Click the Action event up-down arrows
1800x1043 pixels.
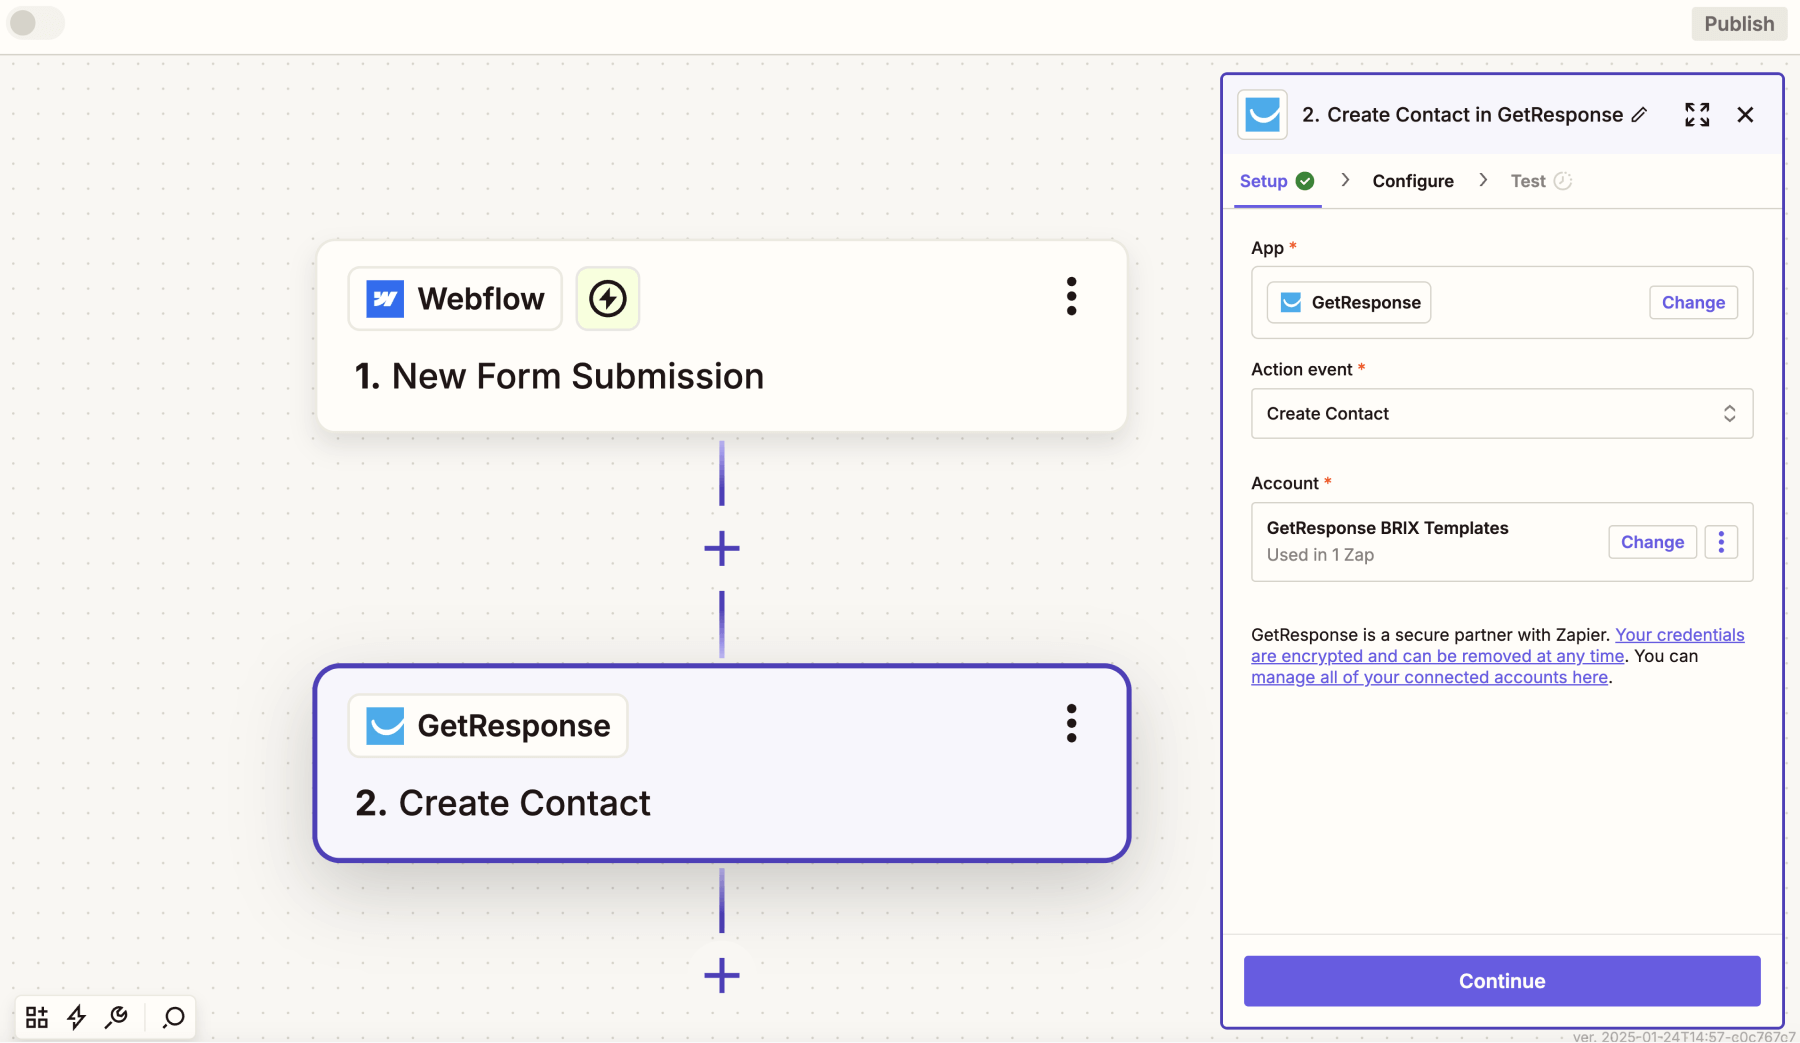tap(1729, 414)
